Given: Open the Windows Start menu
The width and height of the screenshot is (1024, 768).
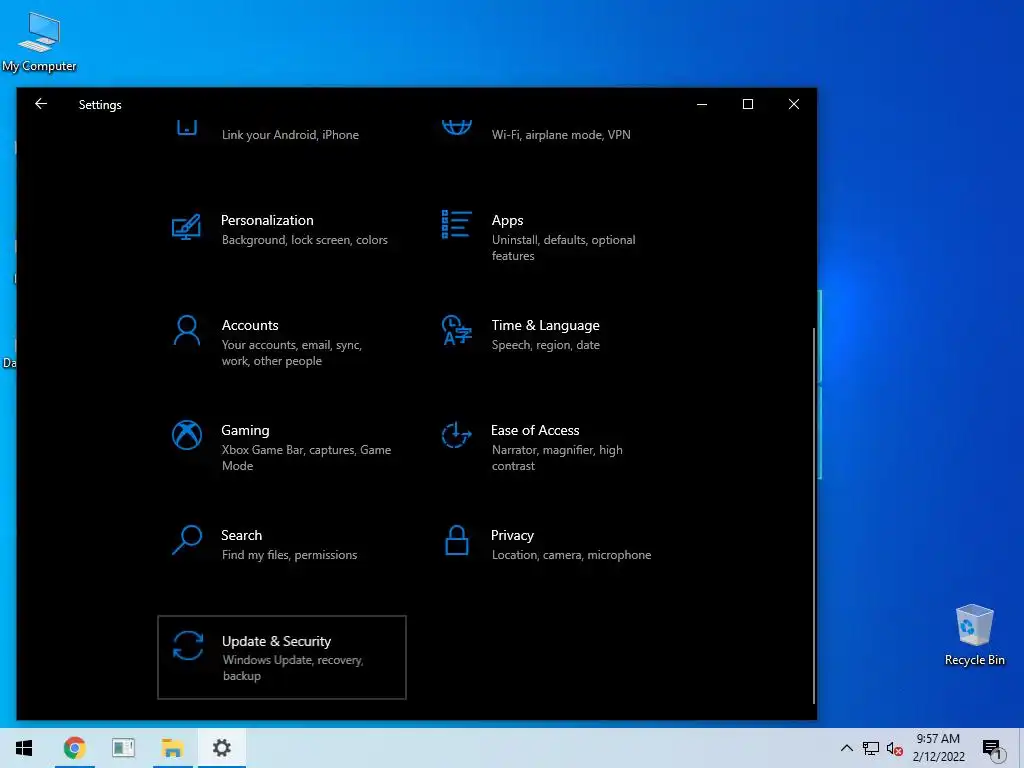Looking at the screenshot, I should [x=24, y=748].
